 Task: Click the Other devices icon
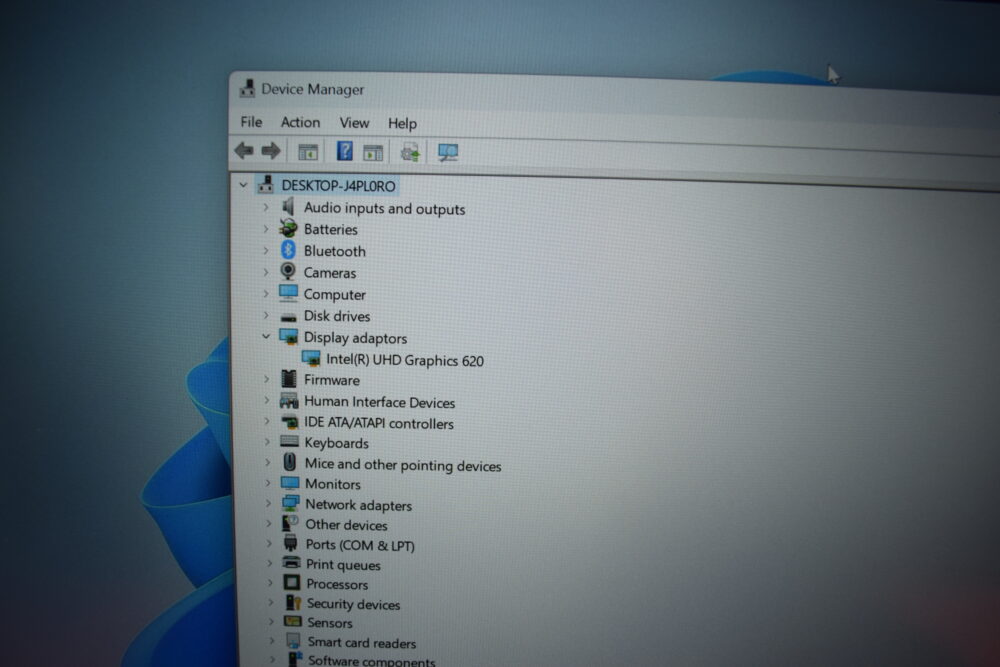tap(290, 523)
